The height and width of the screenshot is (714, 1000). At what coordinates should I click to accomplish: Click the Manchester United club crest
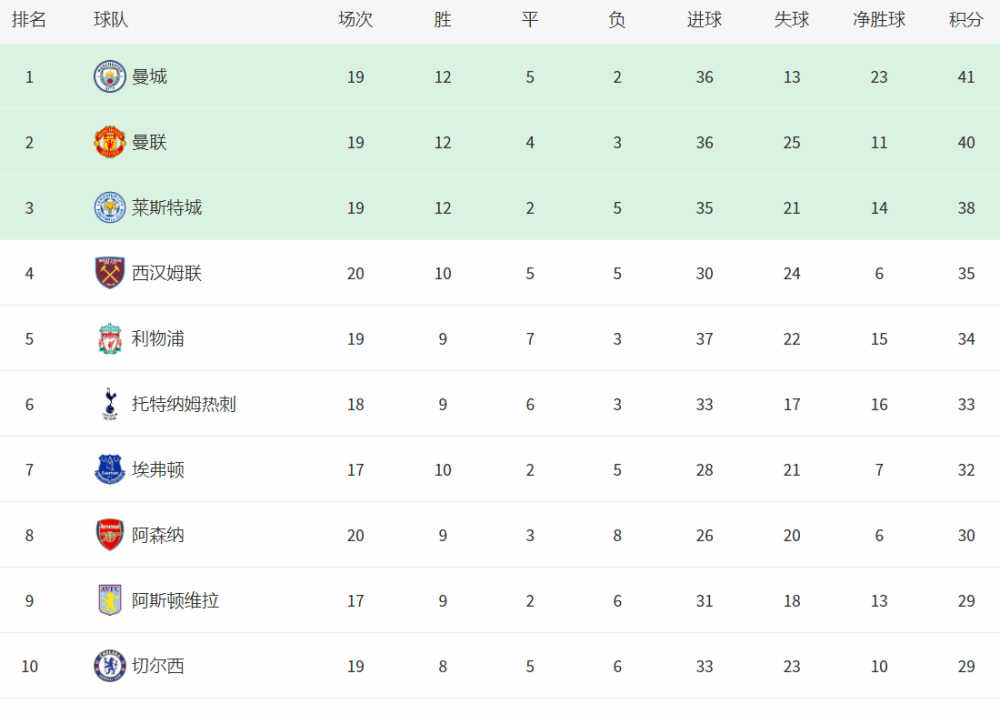pyautogui.click(x=110, y=142)
